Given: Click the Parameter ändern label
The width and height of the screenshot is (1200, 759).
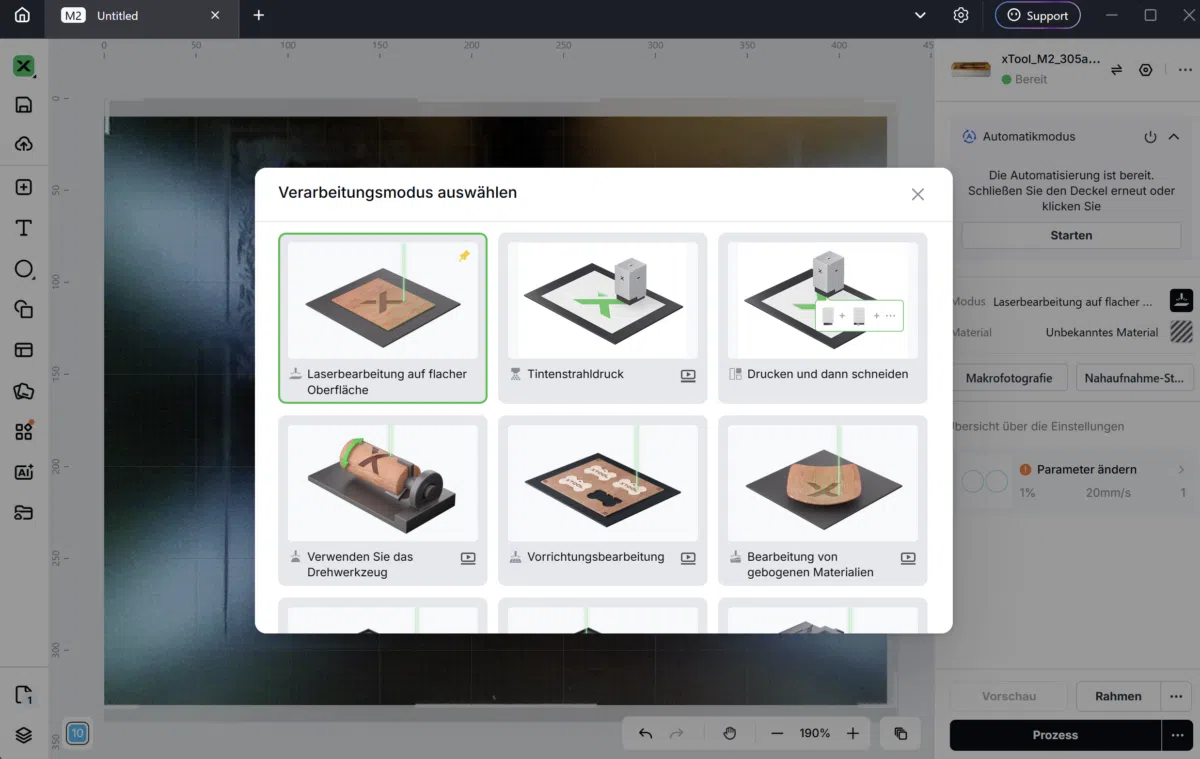Looking at the screenshot, I should 1086,469.
